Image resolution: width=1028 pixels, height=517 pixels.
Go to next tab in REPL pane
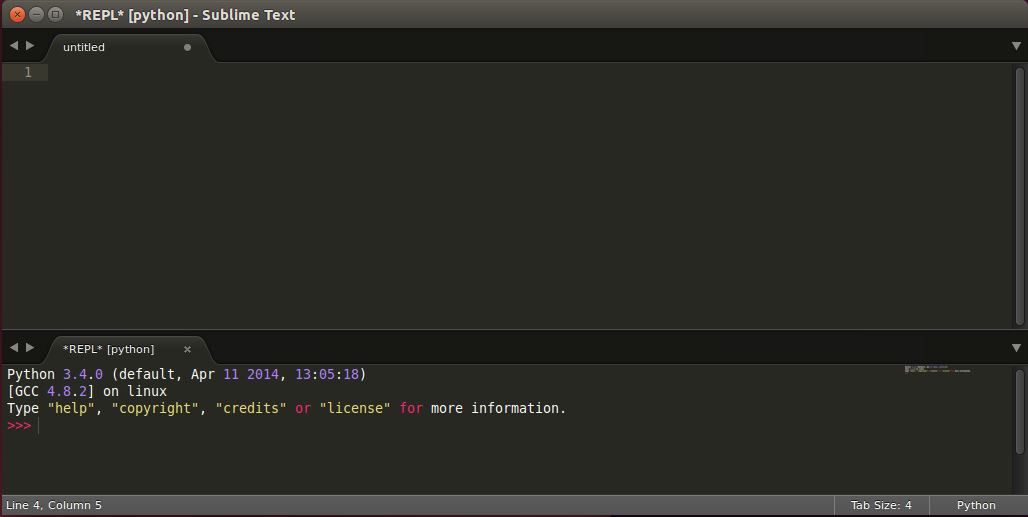coord(30,347)
